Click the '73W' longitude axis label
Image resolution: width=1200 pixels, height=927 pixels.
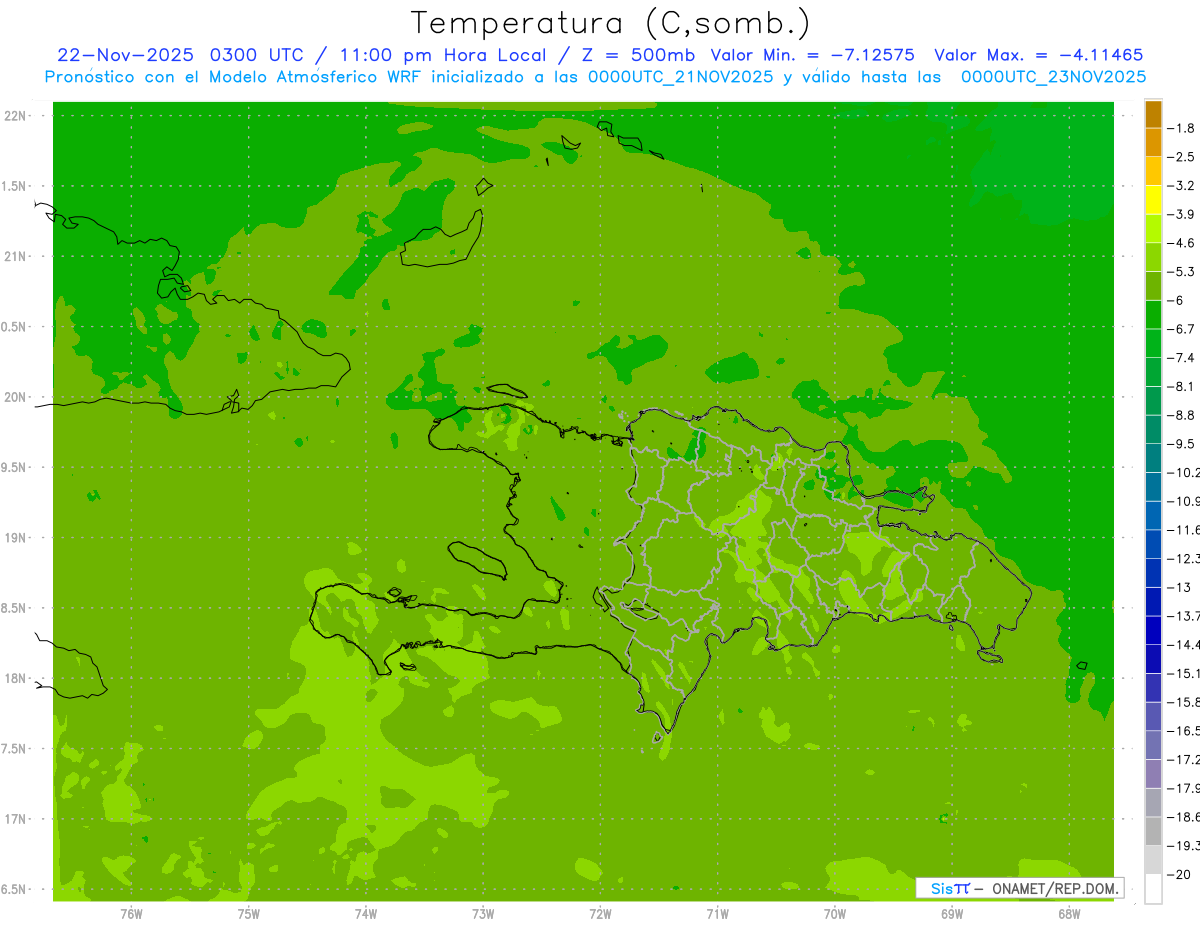483,913
